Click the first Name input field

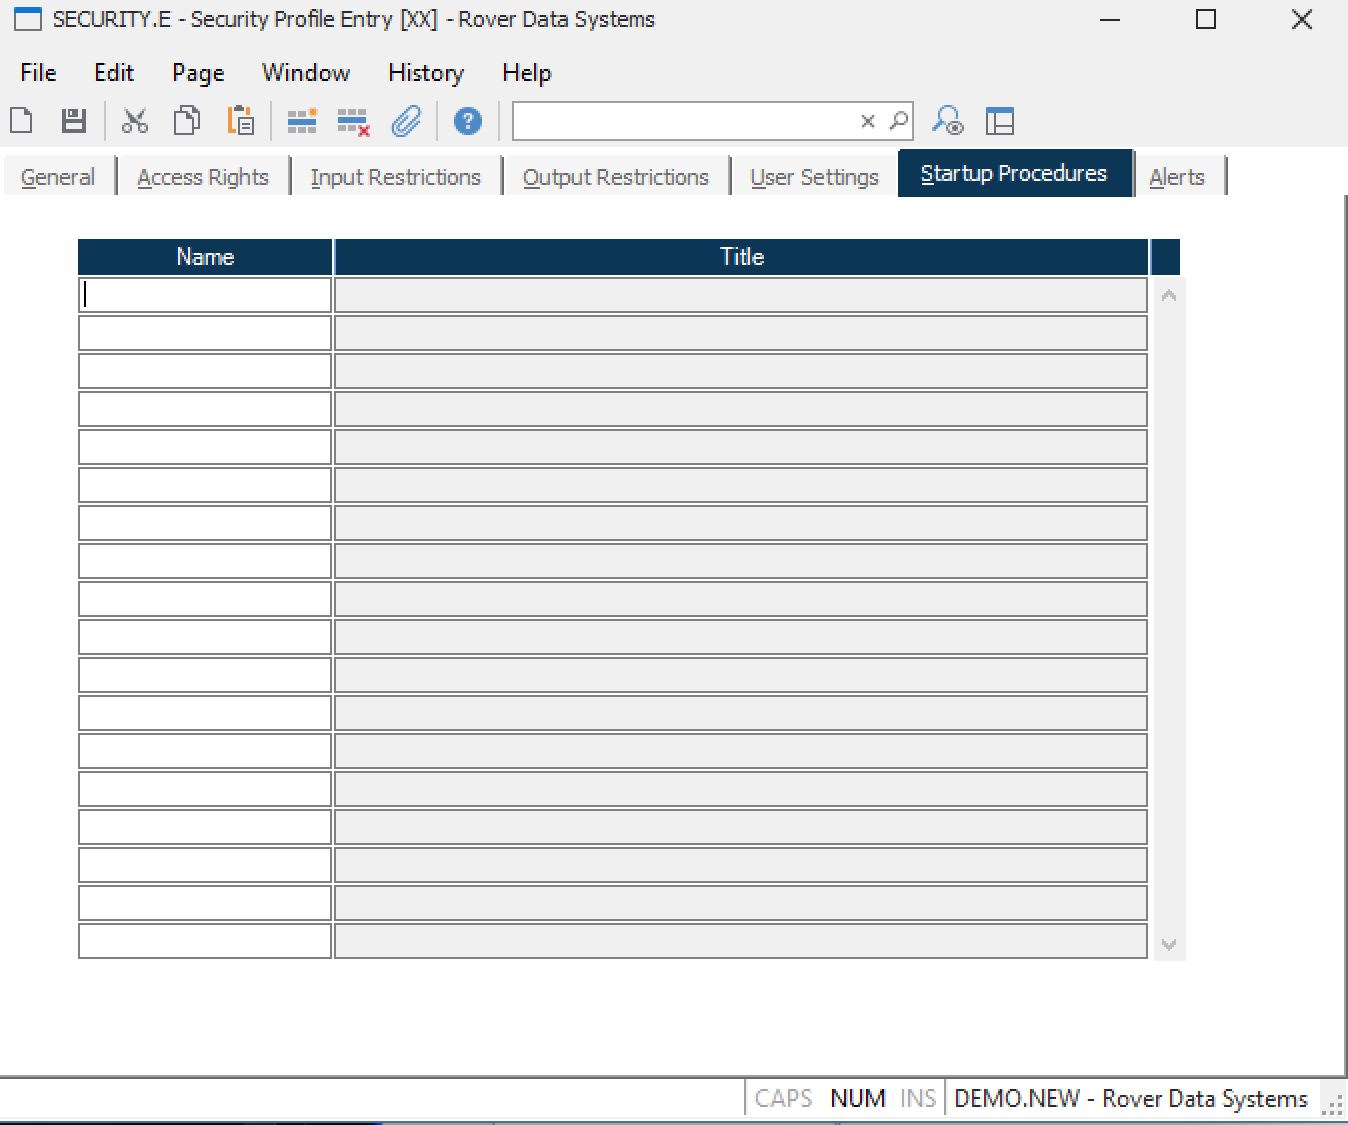tap(205, 295)
